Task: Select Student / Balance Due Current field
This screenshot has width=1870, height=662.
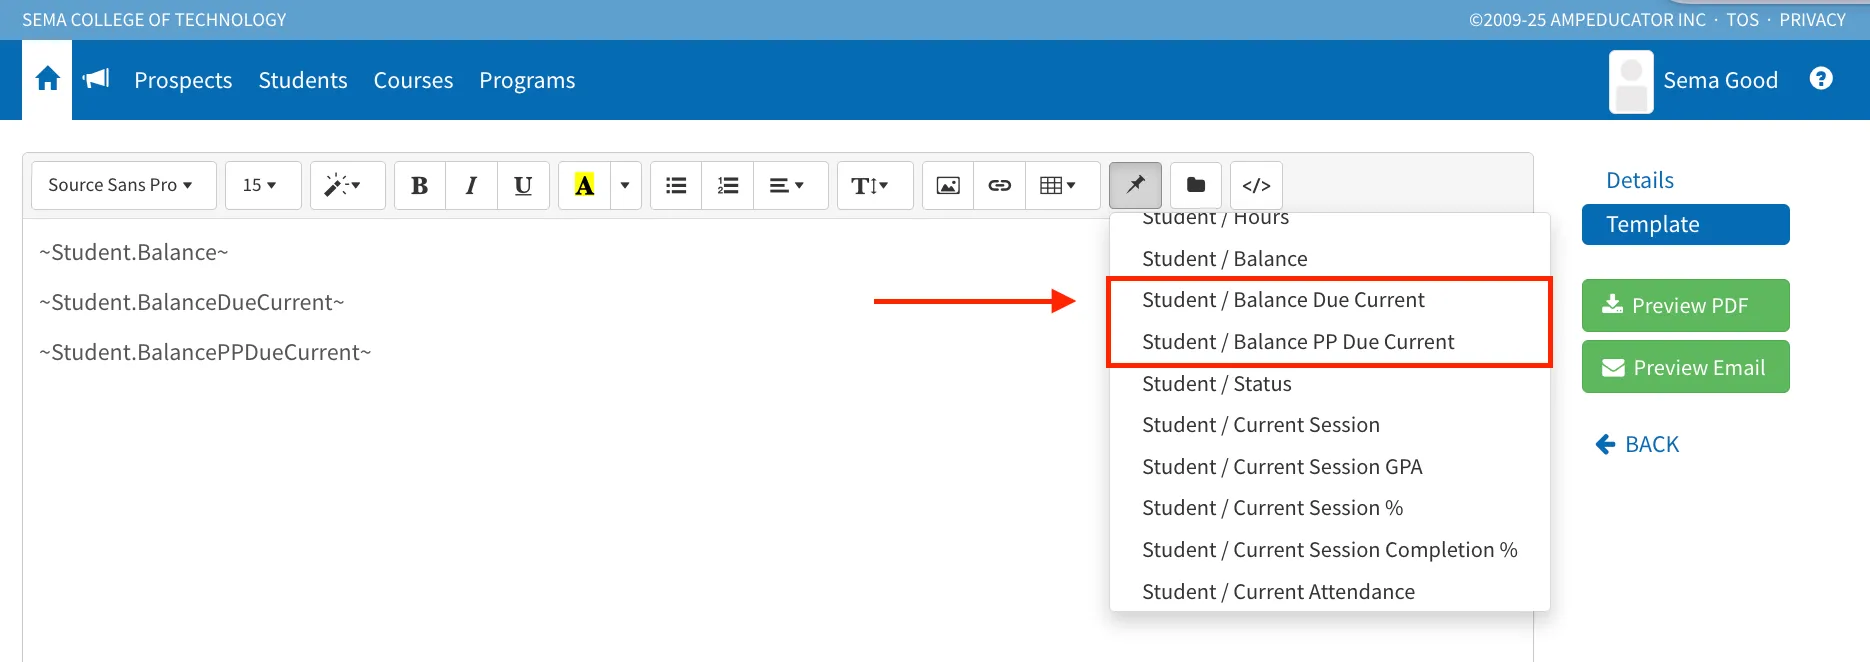Action: point(1330,300)
